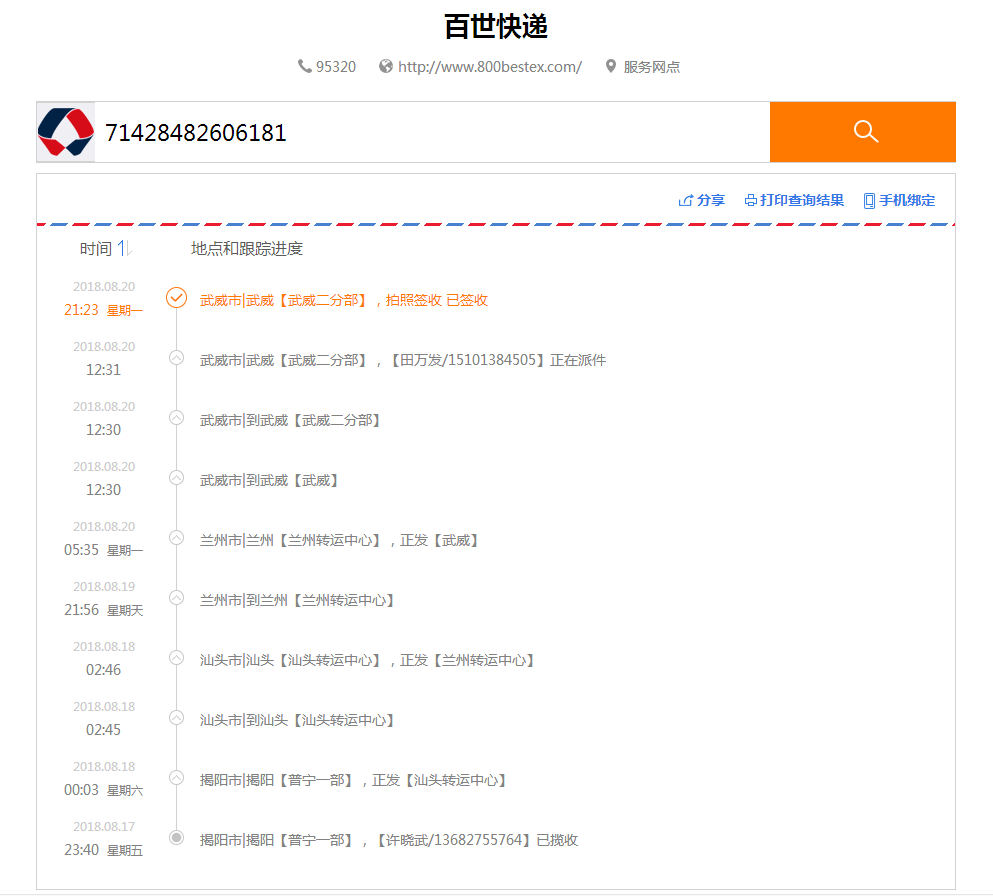This screenshot has height=896, width=993.
Task: Click timeline marker for 普宁一部 正发 entry
Action: 177,778
